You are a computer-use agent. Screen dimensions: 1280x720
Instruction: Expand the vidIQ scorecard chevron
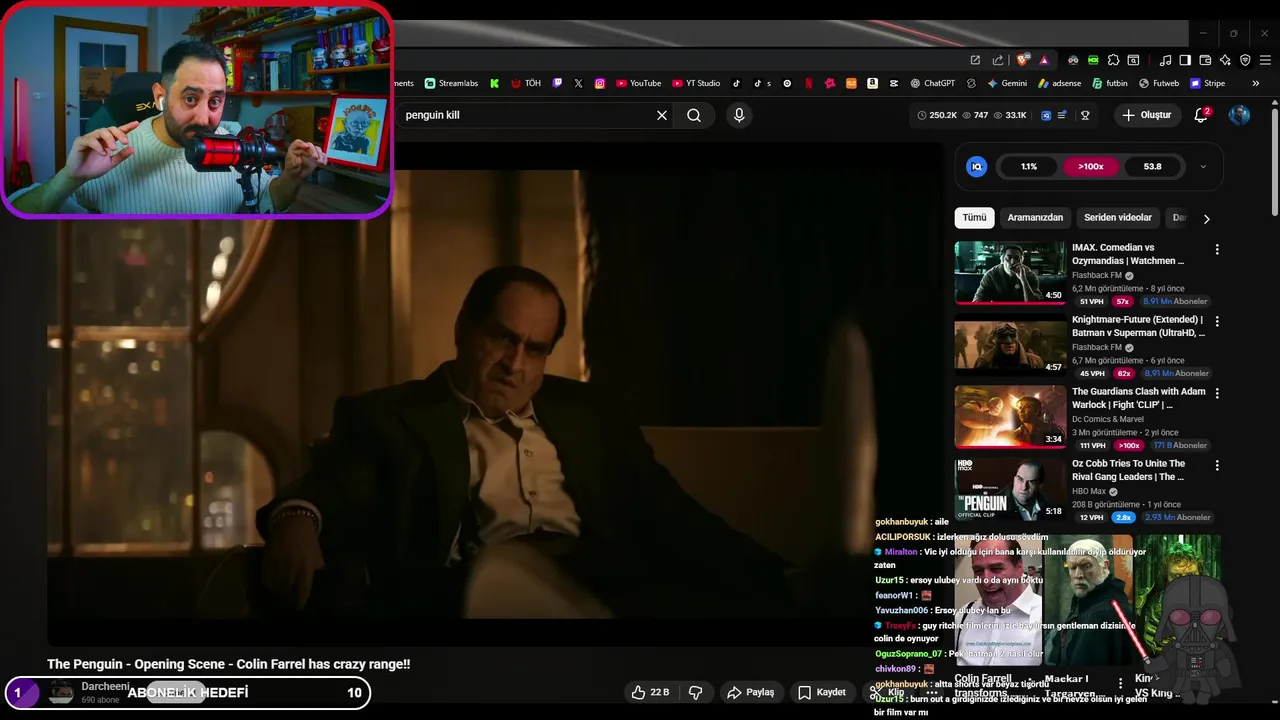click(1203, 167)
